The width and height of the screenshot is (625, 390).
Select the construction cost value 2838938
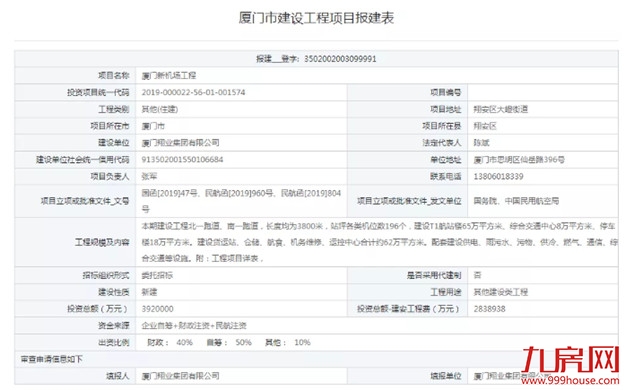coord(489,309)
